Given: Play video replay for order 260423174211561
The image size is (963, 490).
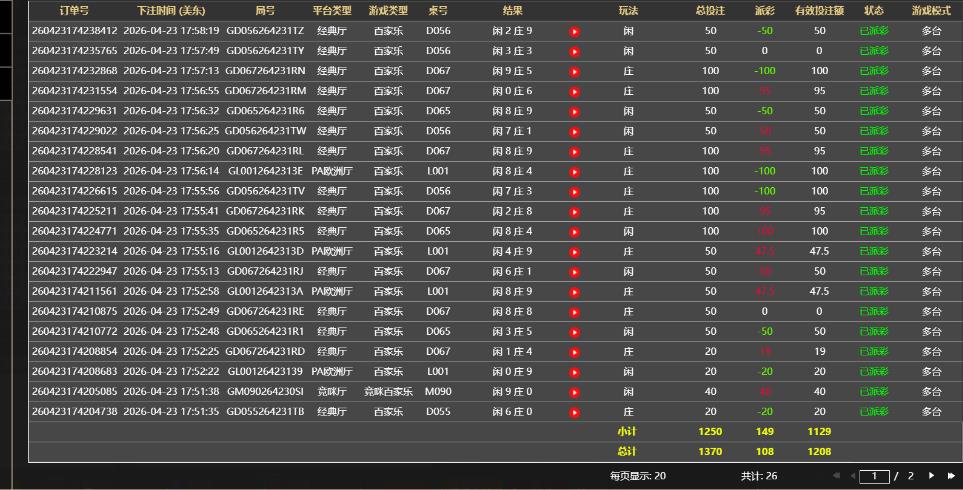Looking at the screenshot, I should 574,292.
